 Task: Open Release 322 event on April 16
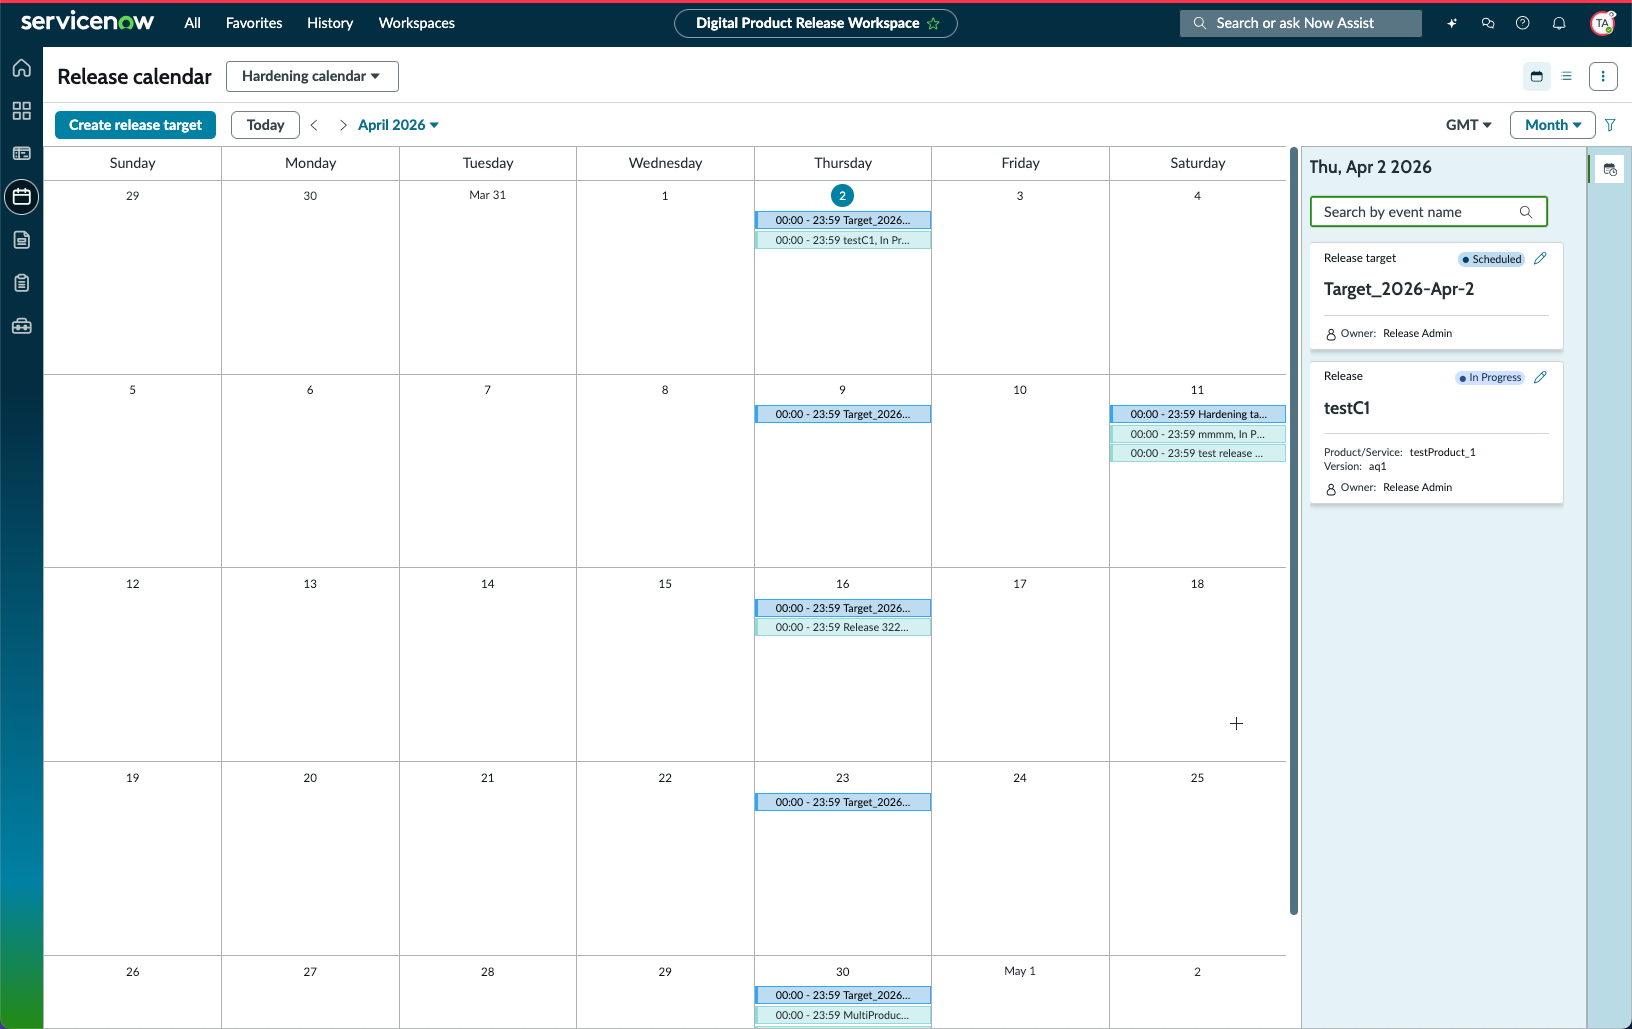(843, 627)
